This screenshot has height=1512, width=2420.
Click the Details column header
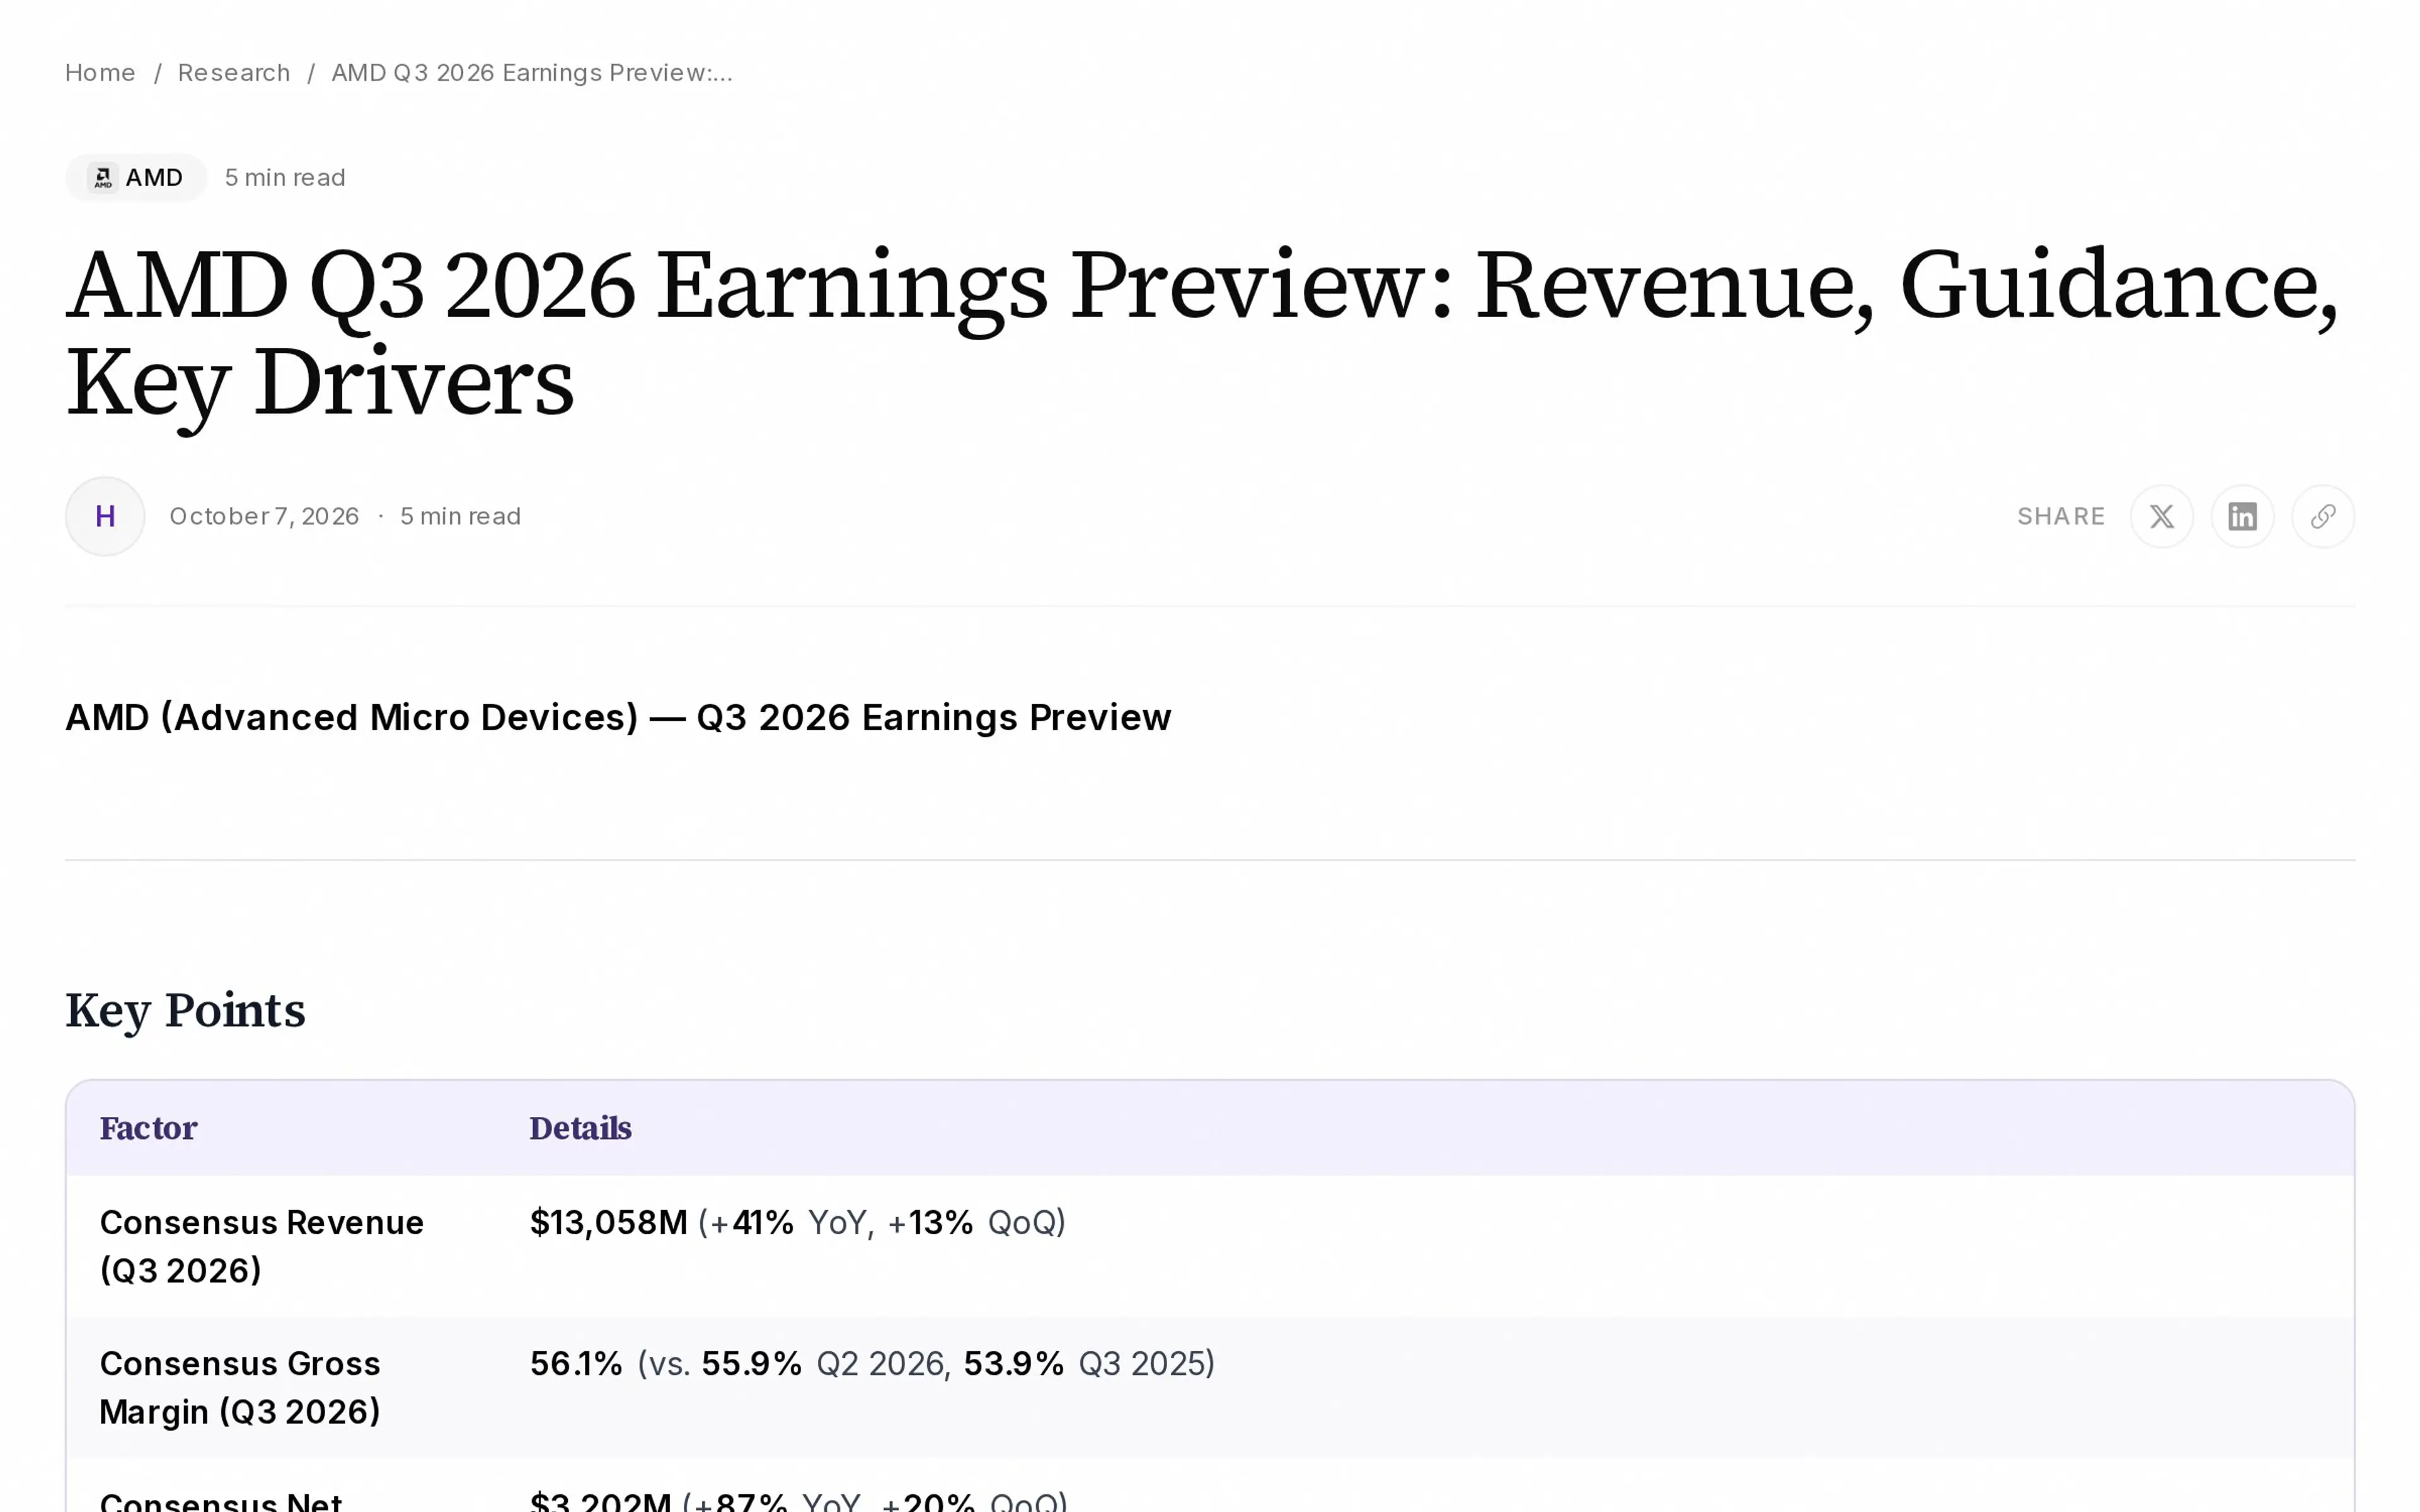click(x=580, y=1128)
